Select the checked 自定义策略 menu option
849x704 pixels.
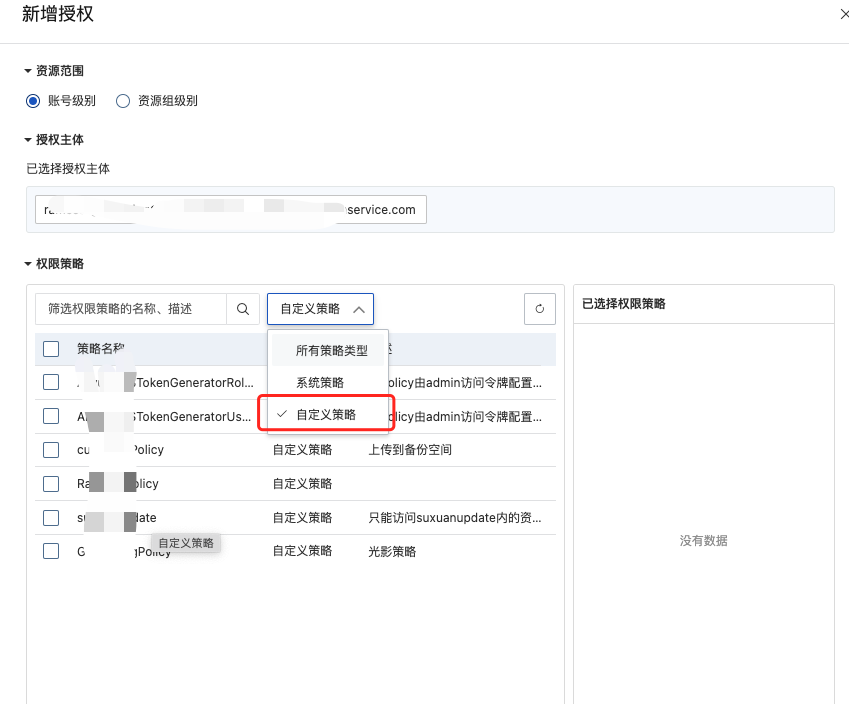(326, 414)
